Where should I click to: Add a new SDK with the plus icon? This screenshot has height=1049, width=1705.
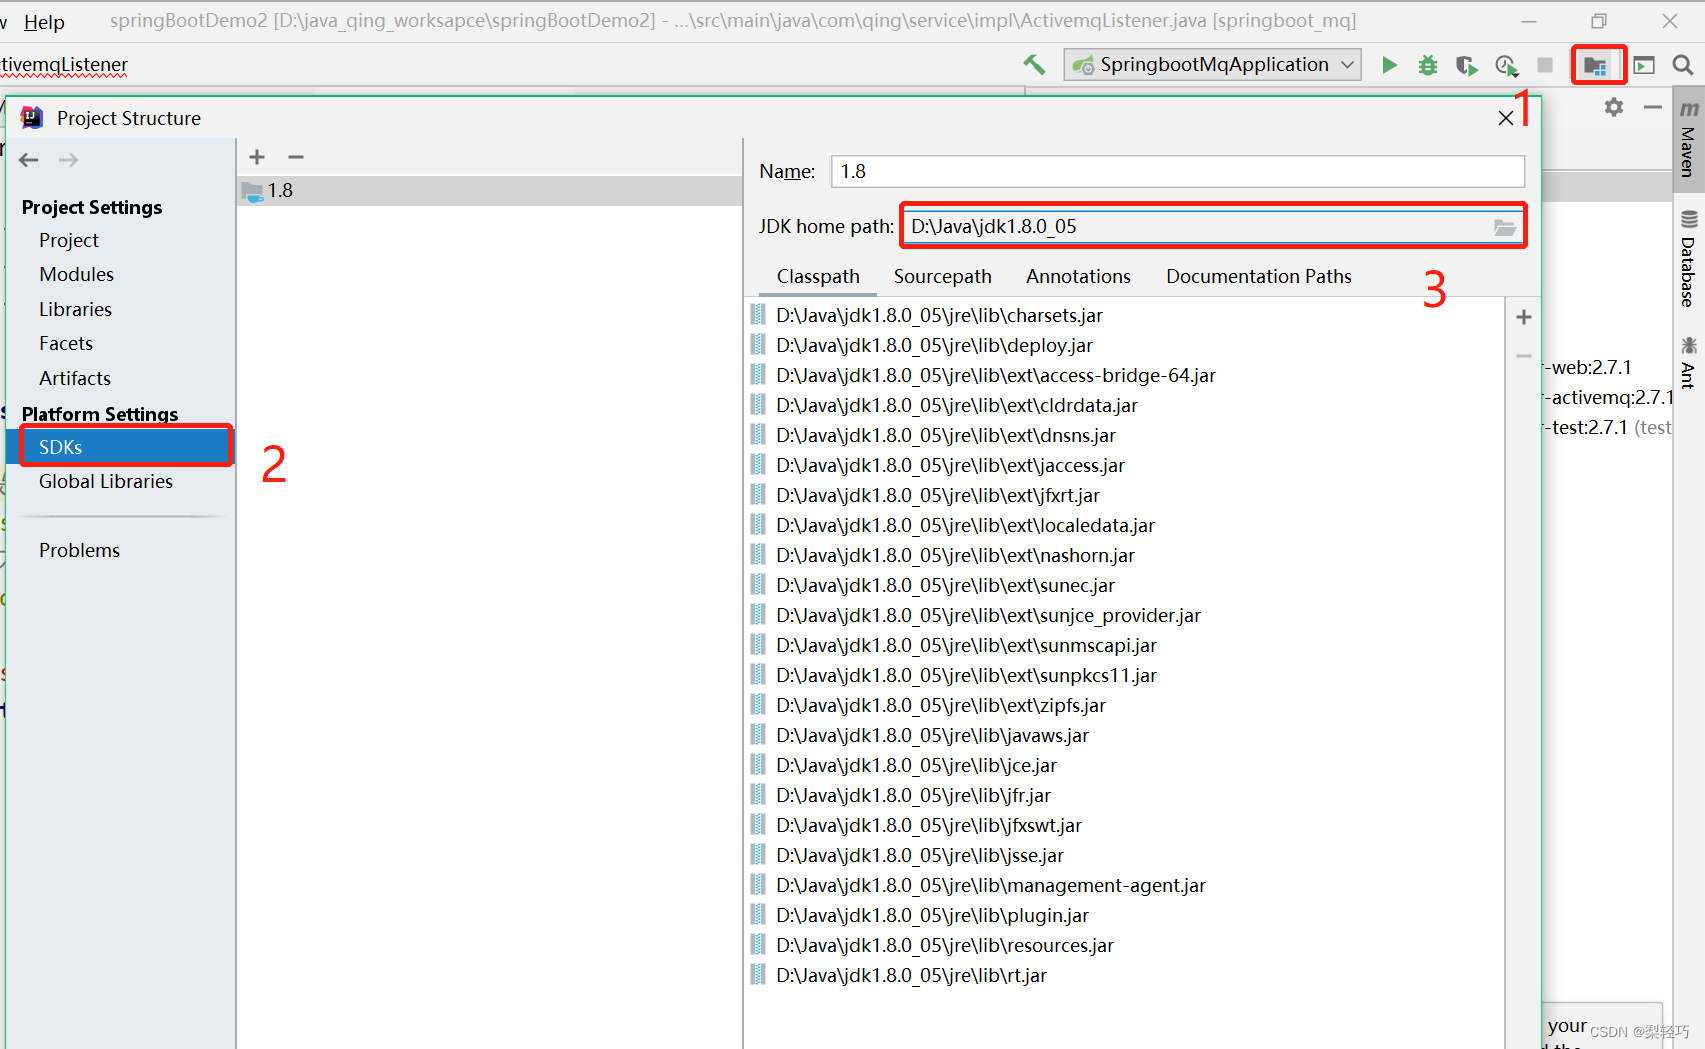257,157
